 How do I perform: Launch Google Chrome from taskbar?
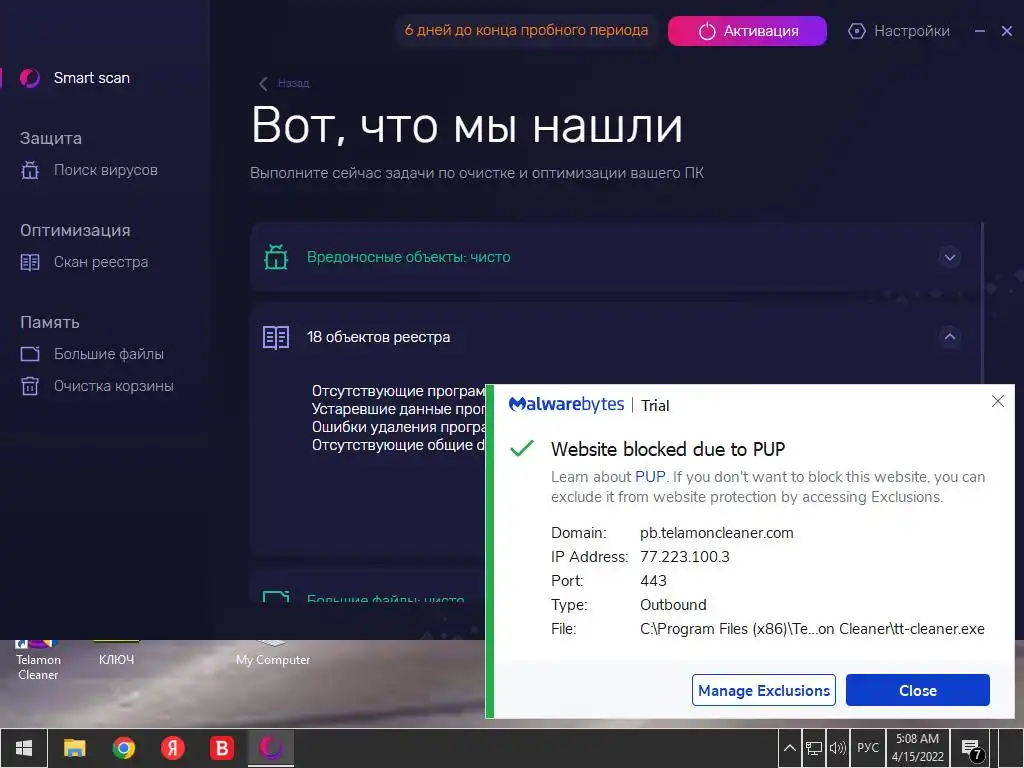pyautogui.click(x=124, y=748)
